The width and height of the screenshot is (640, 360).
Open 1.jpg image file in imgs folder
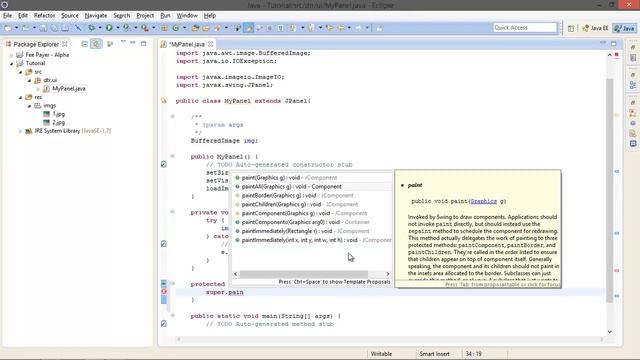pyautogui.click(x=58, y=114)
